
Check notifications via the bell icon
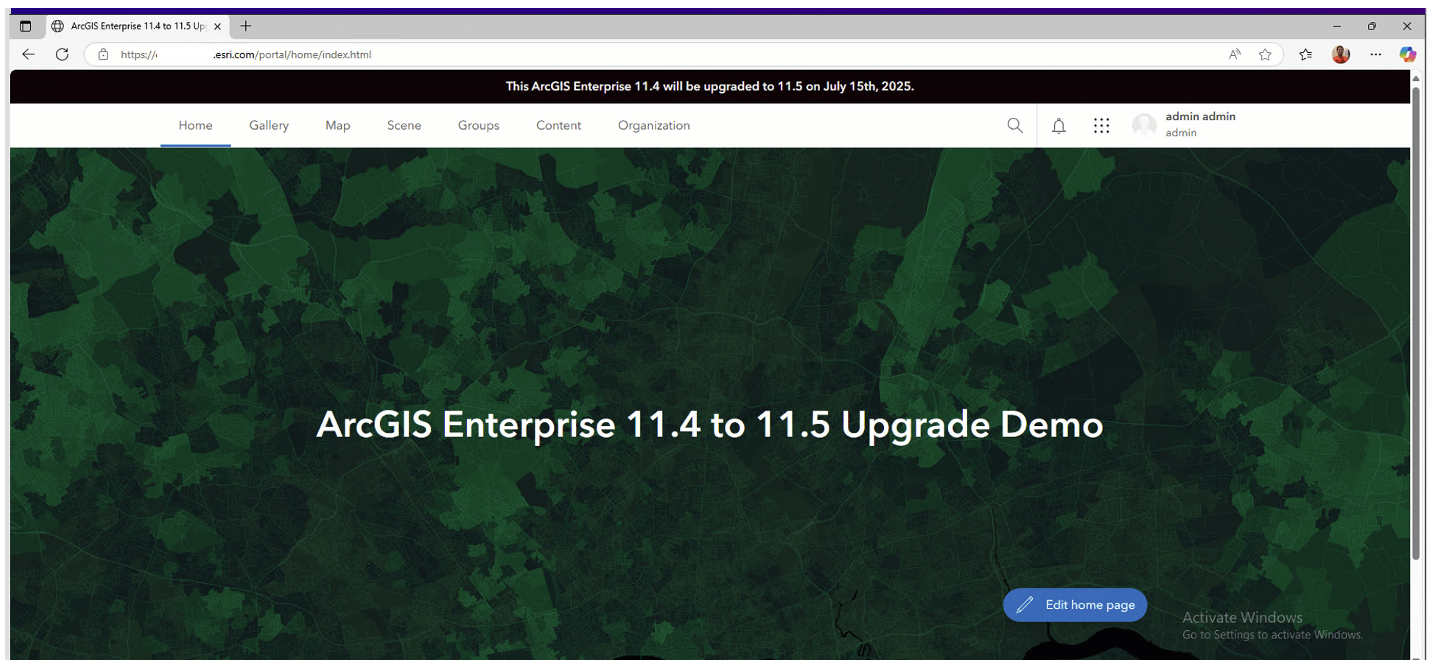1058,125
